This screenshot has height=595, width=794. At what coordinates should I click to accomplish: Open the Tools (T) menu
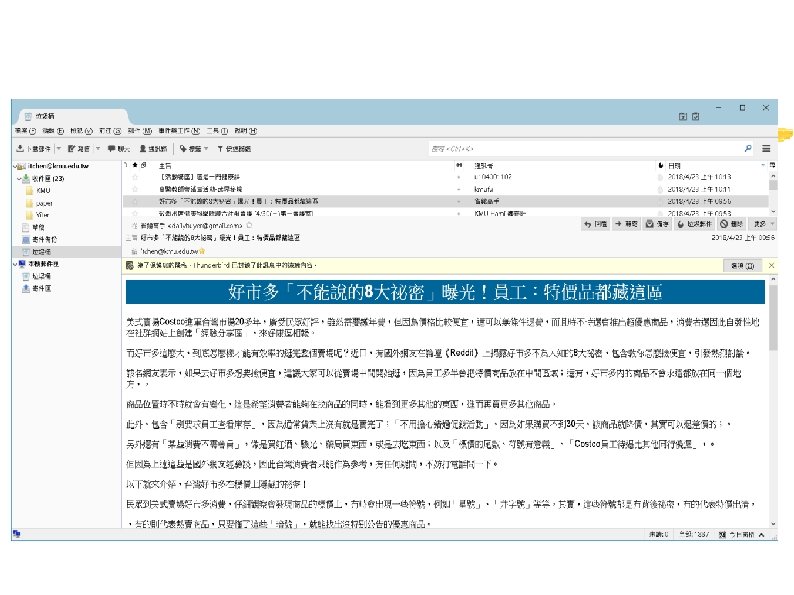(x=217, y=131)
